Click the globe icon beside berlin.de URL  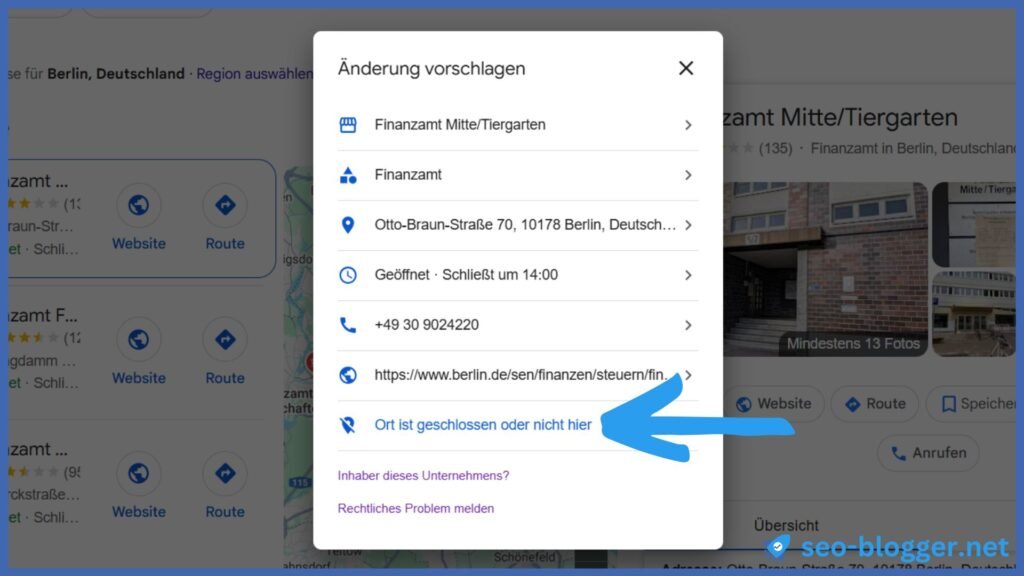point(348,375)
